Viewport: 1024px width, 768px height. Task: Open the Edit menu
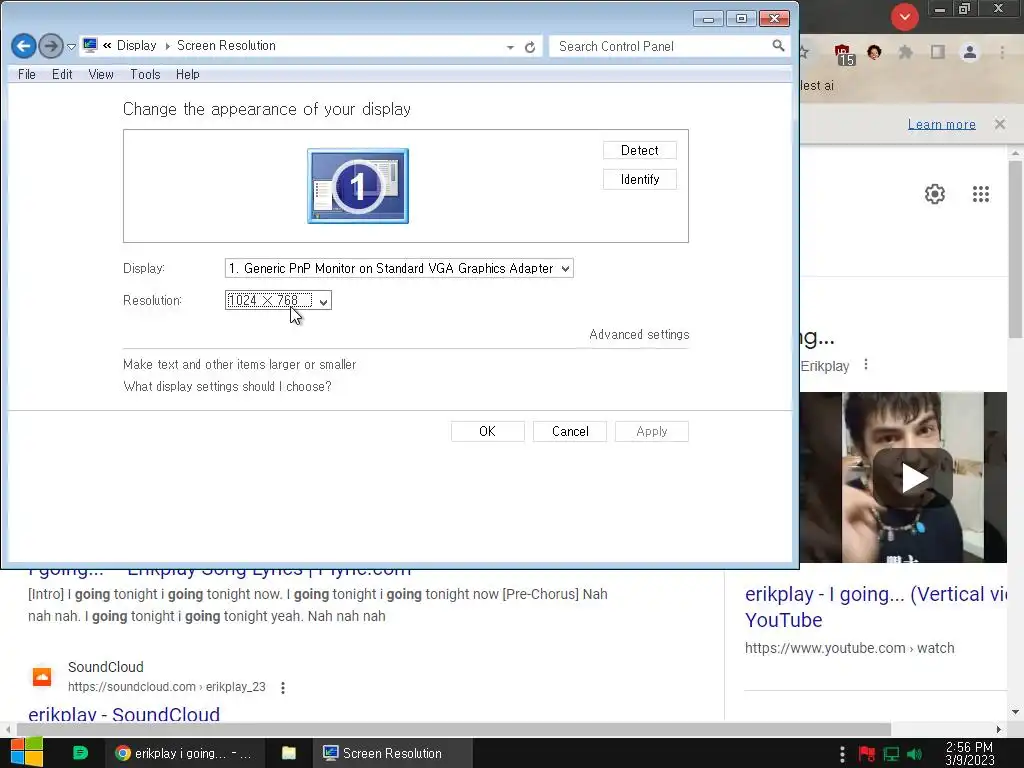click(62, 74)
